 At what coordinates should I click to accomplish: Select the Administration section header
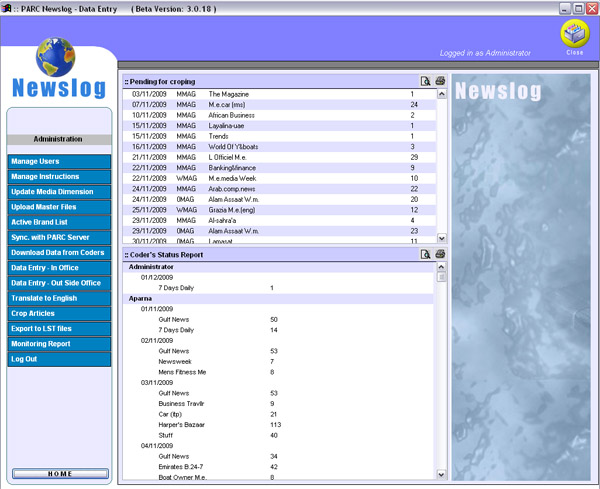pyautogui.click(x=59, y=139)
